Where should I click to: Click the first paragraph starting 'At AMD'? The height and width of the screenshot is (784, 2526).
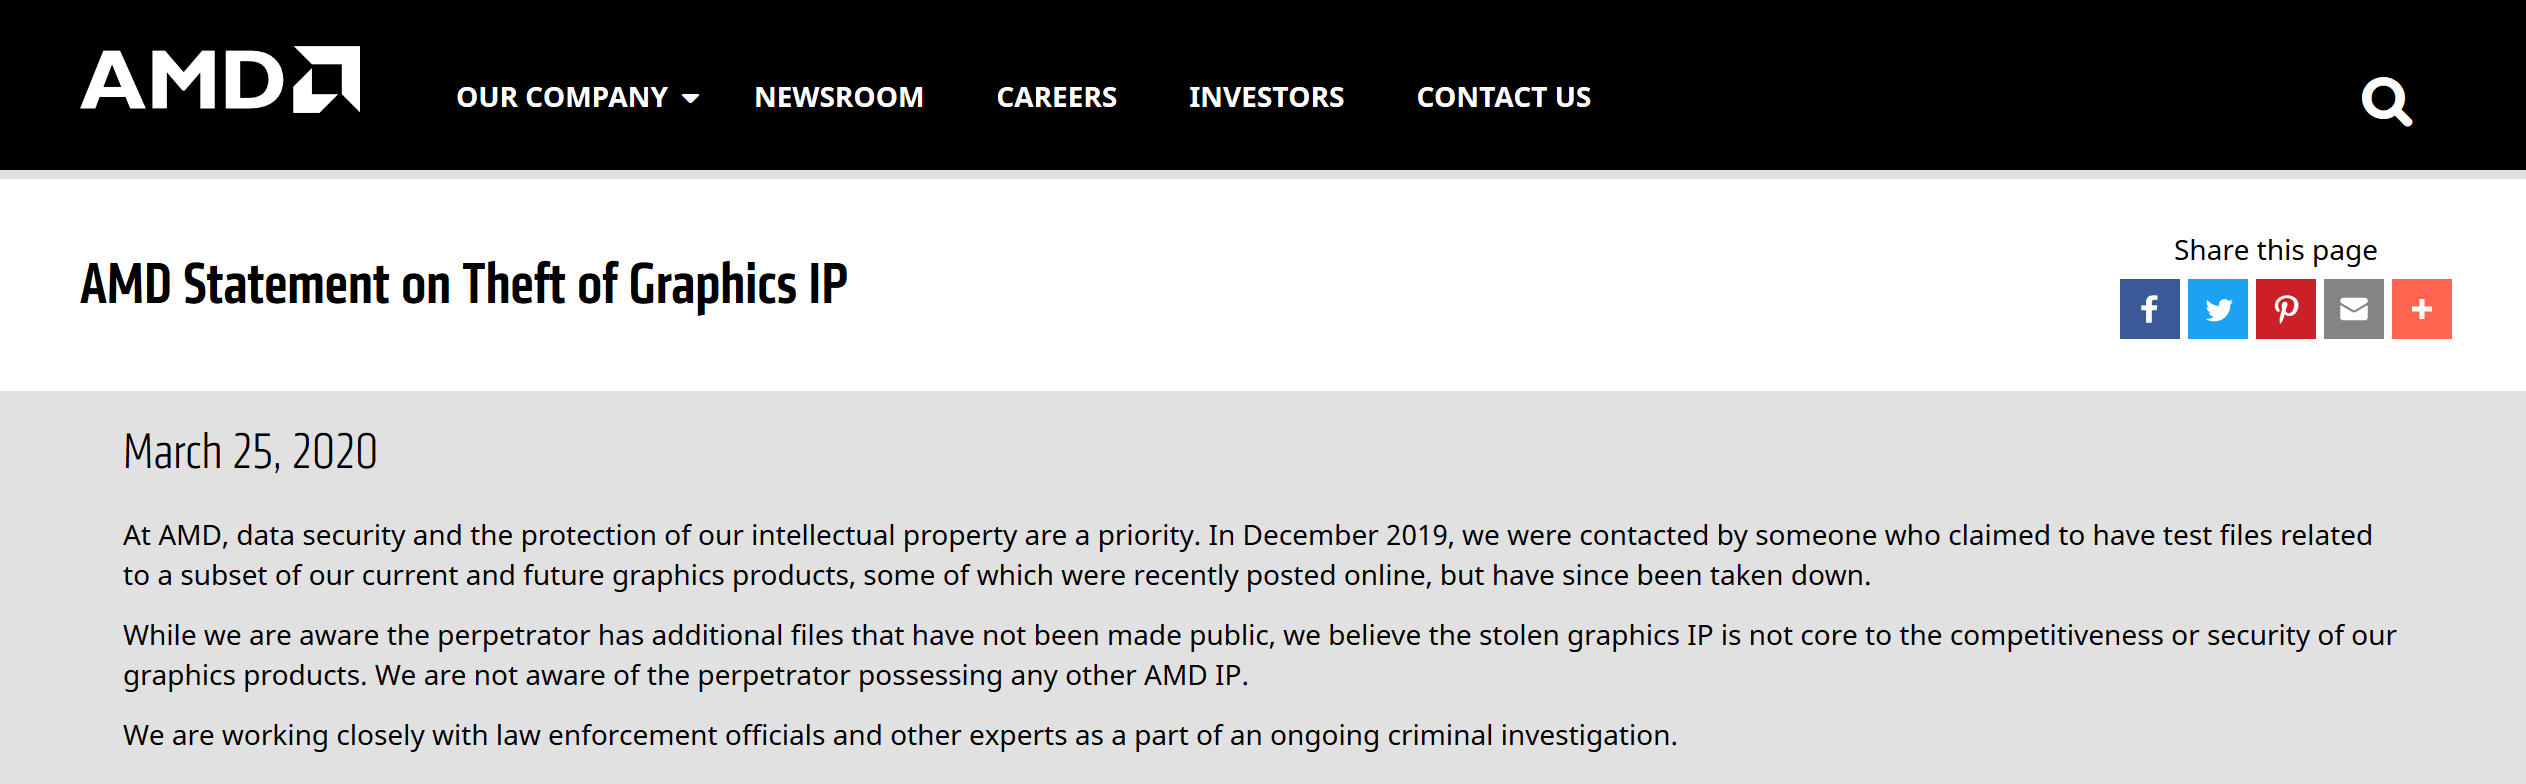coord(1247,555)
